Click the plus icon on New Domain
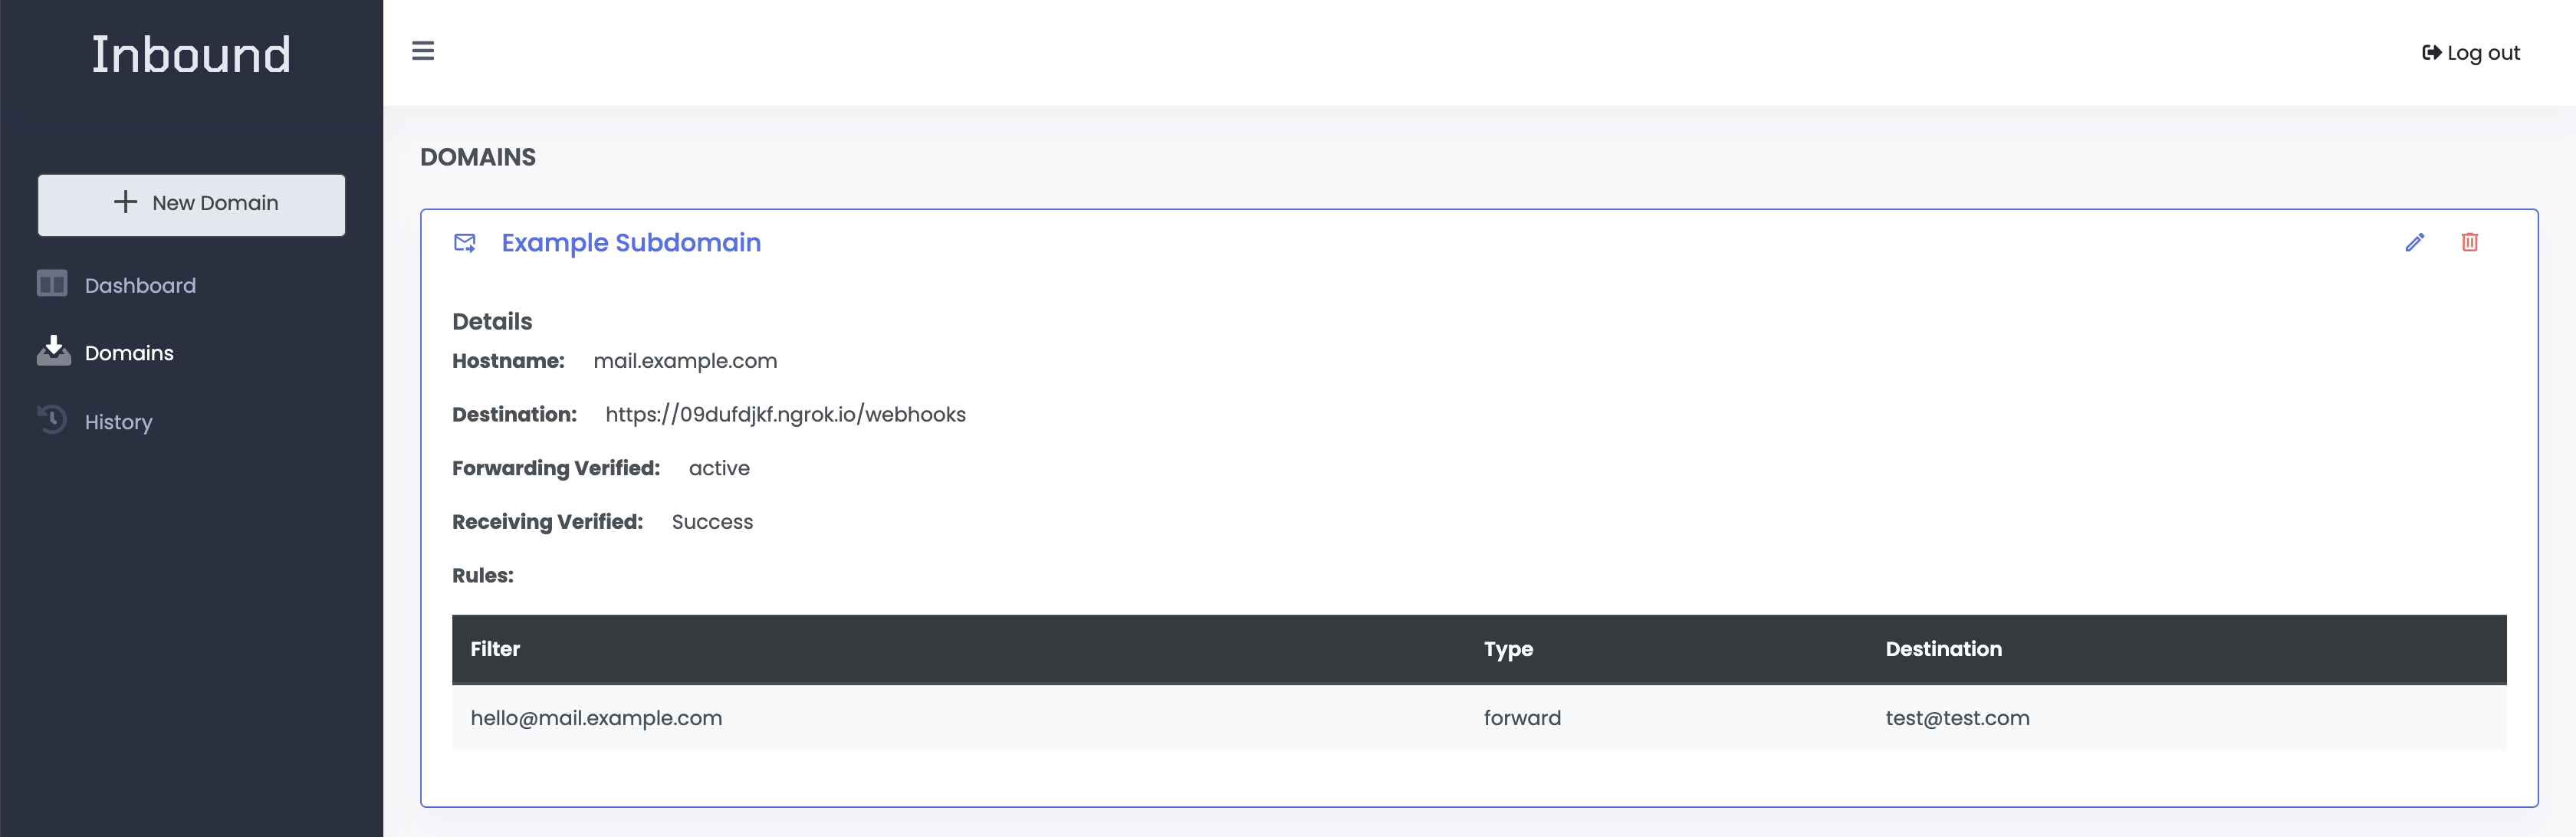 (125, 202)
